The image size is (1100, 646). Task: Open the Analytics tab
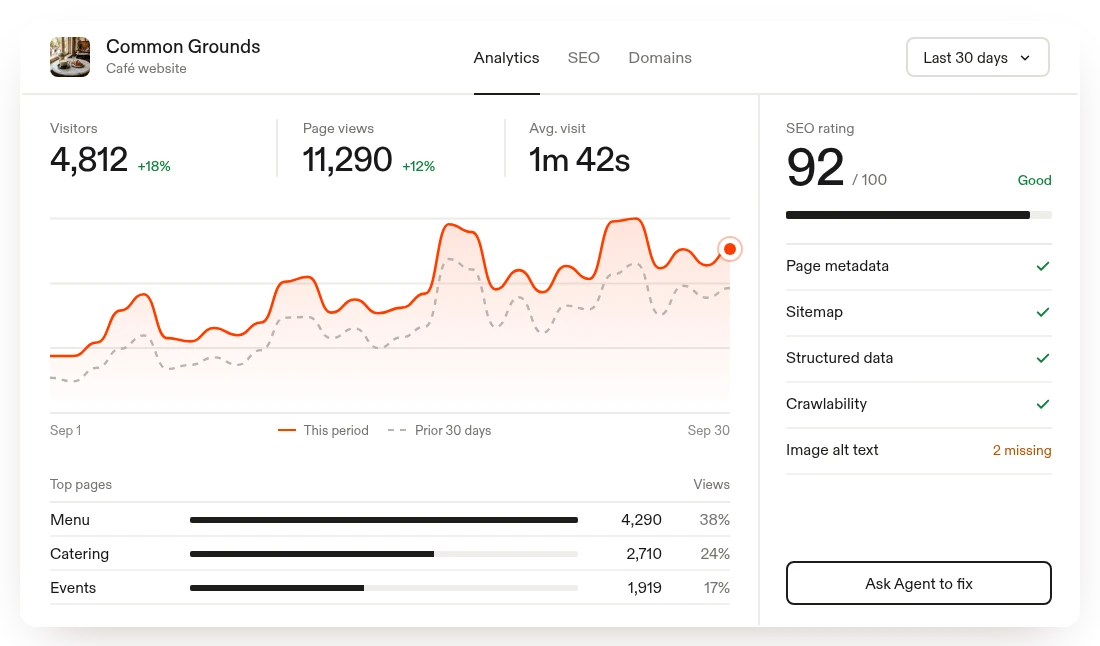pos(507,58)
